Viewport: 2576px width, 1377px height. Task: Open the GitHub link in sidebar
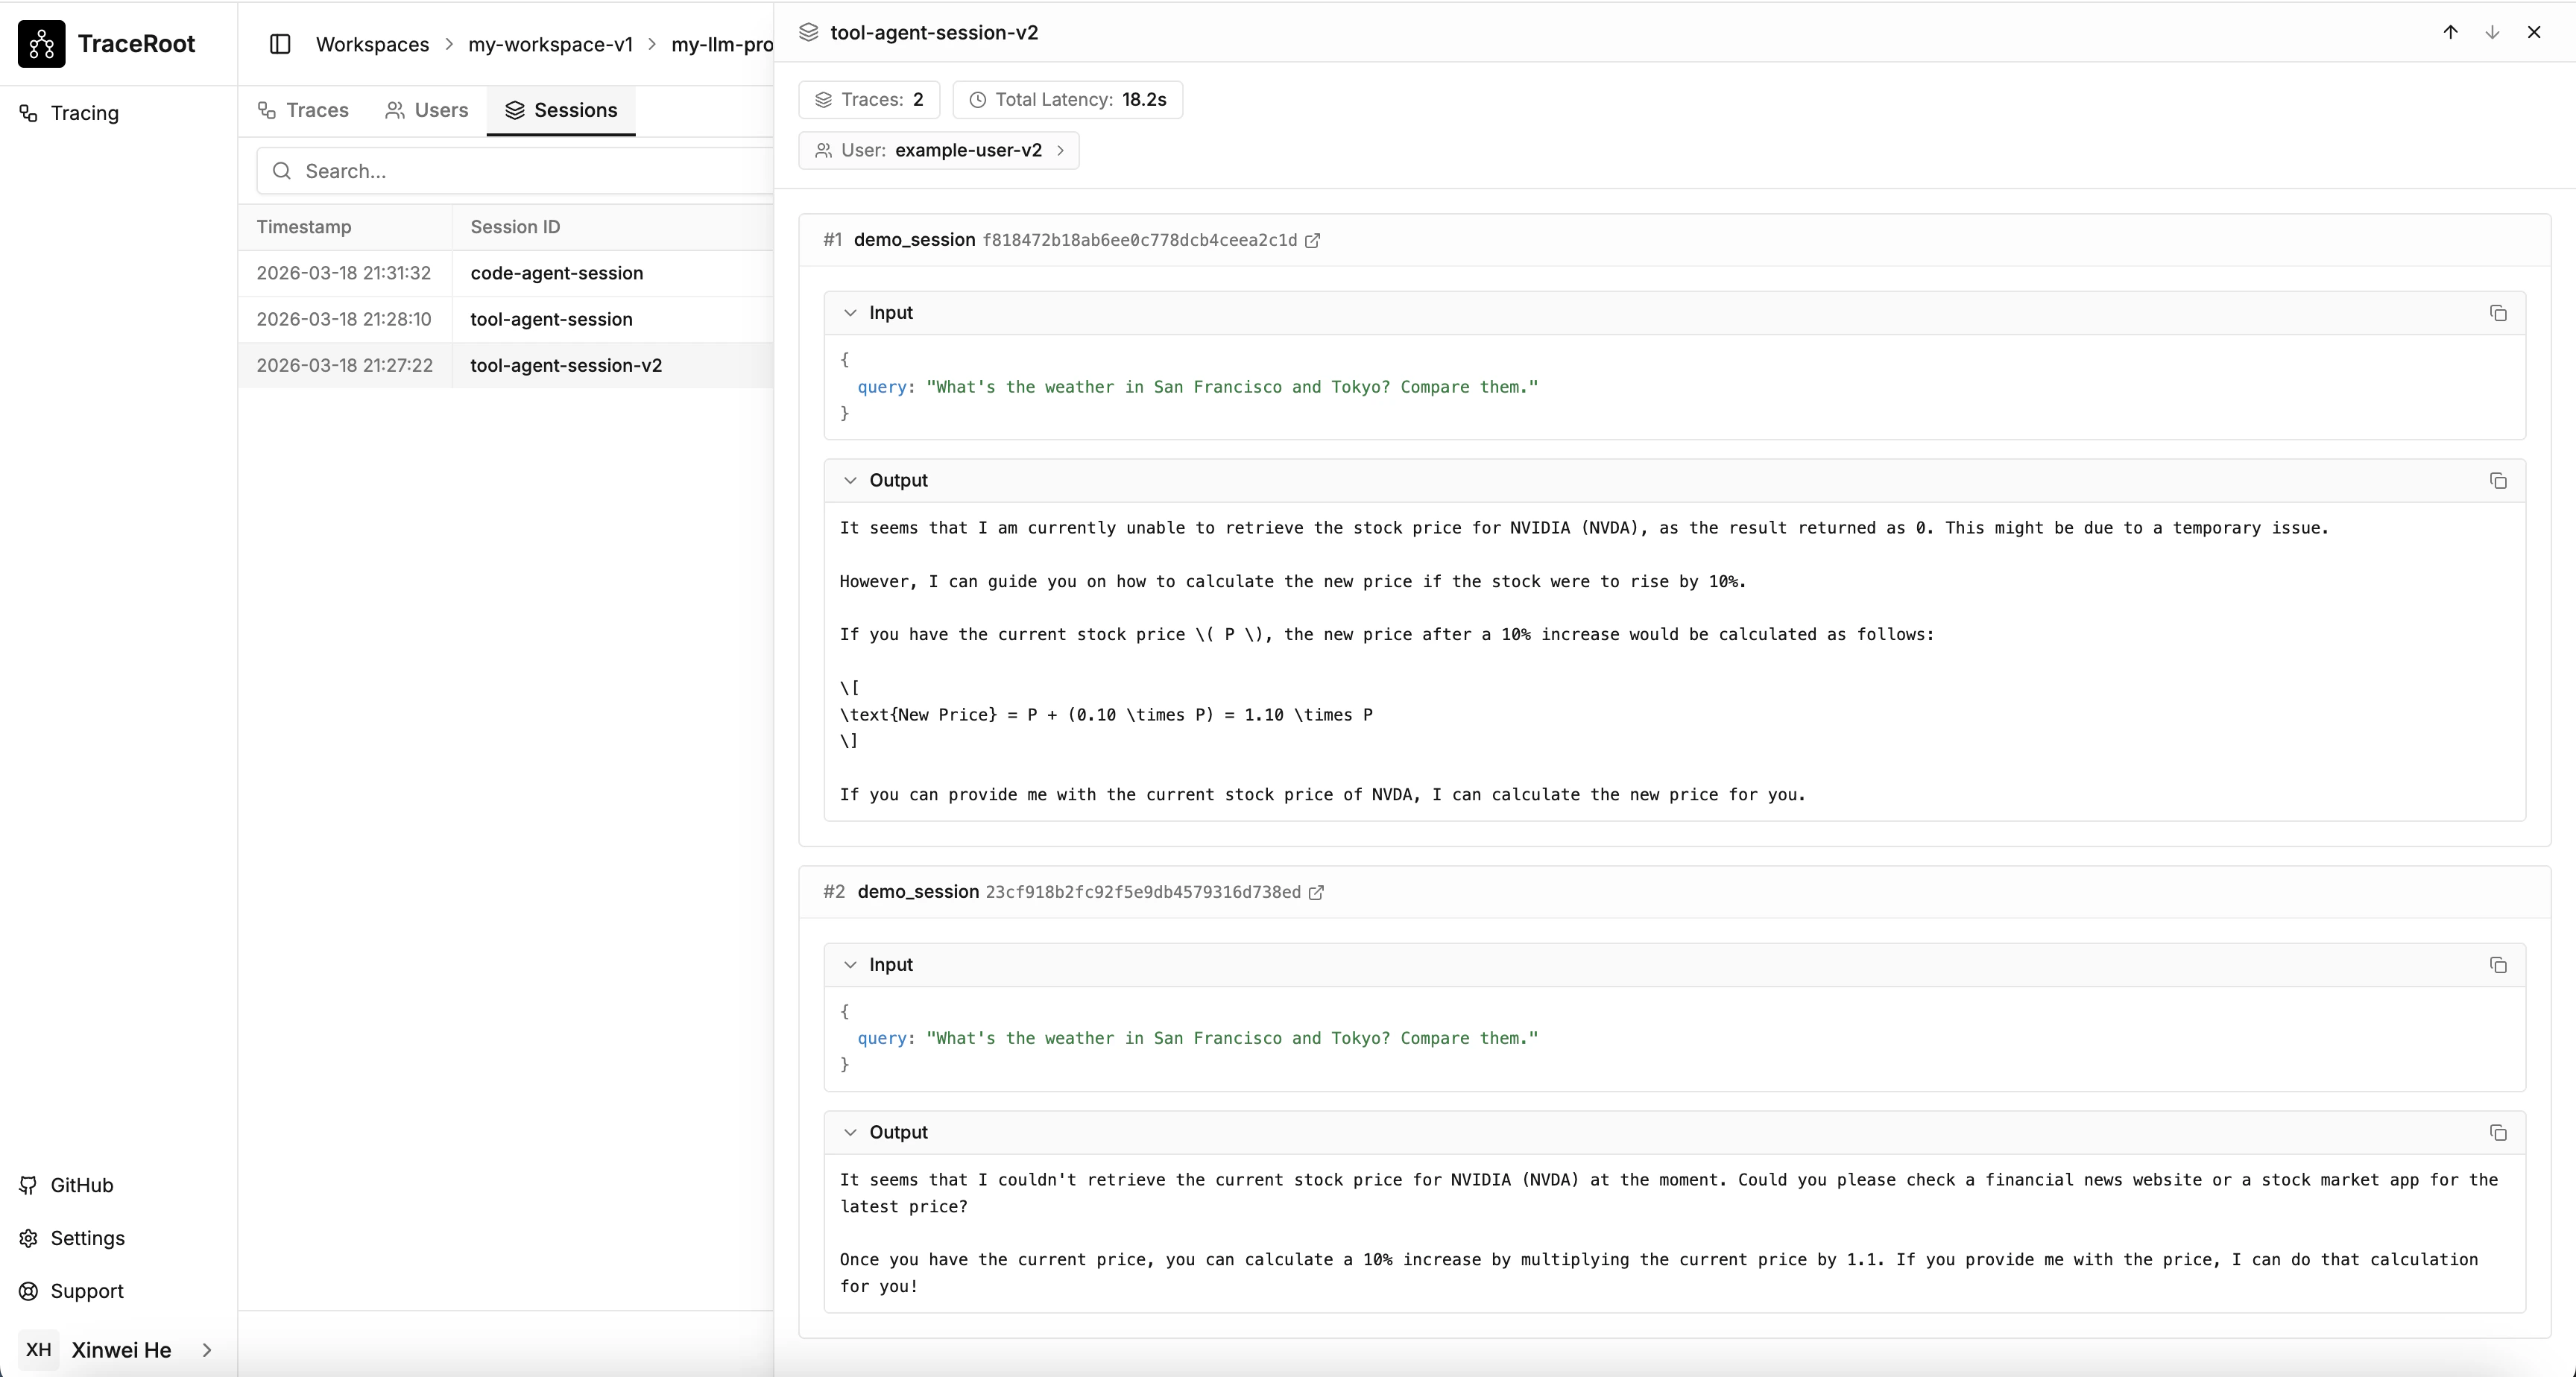[x=81, y=1185]
